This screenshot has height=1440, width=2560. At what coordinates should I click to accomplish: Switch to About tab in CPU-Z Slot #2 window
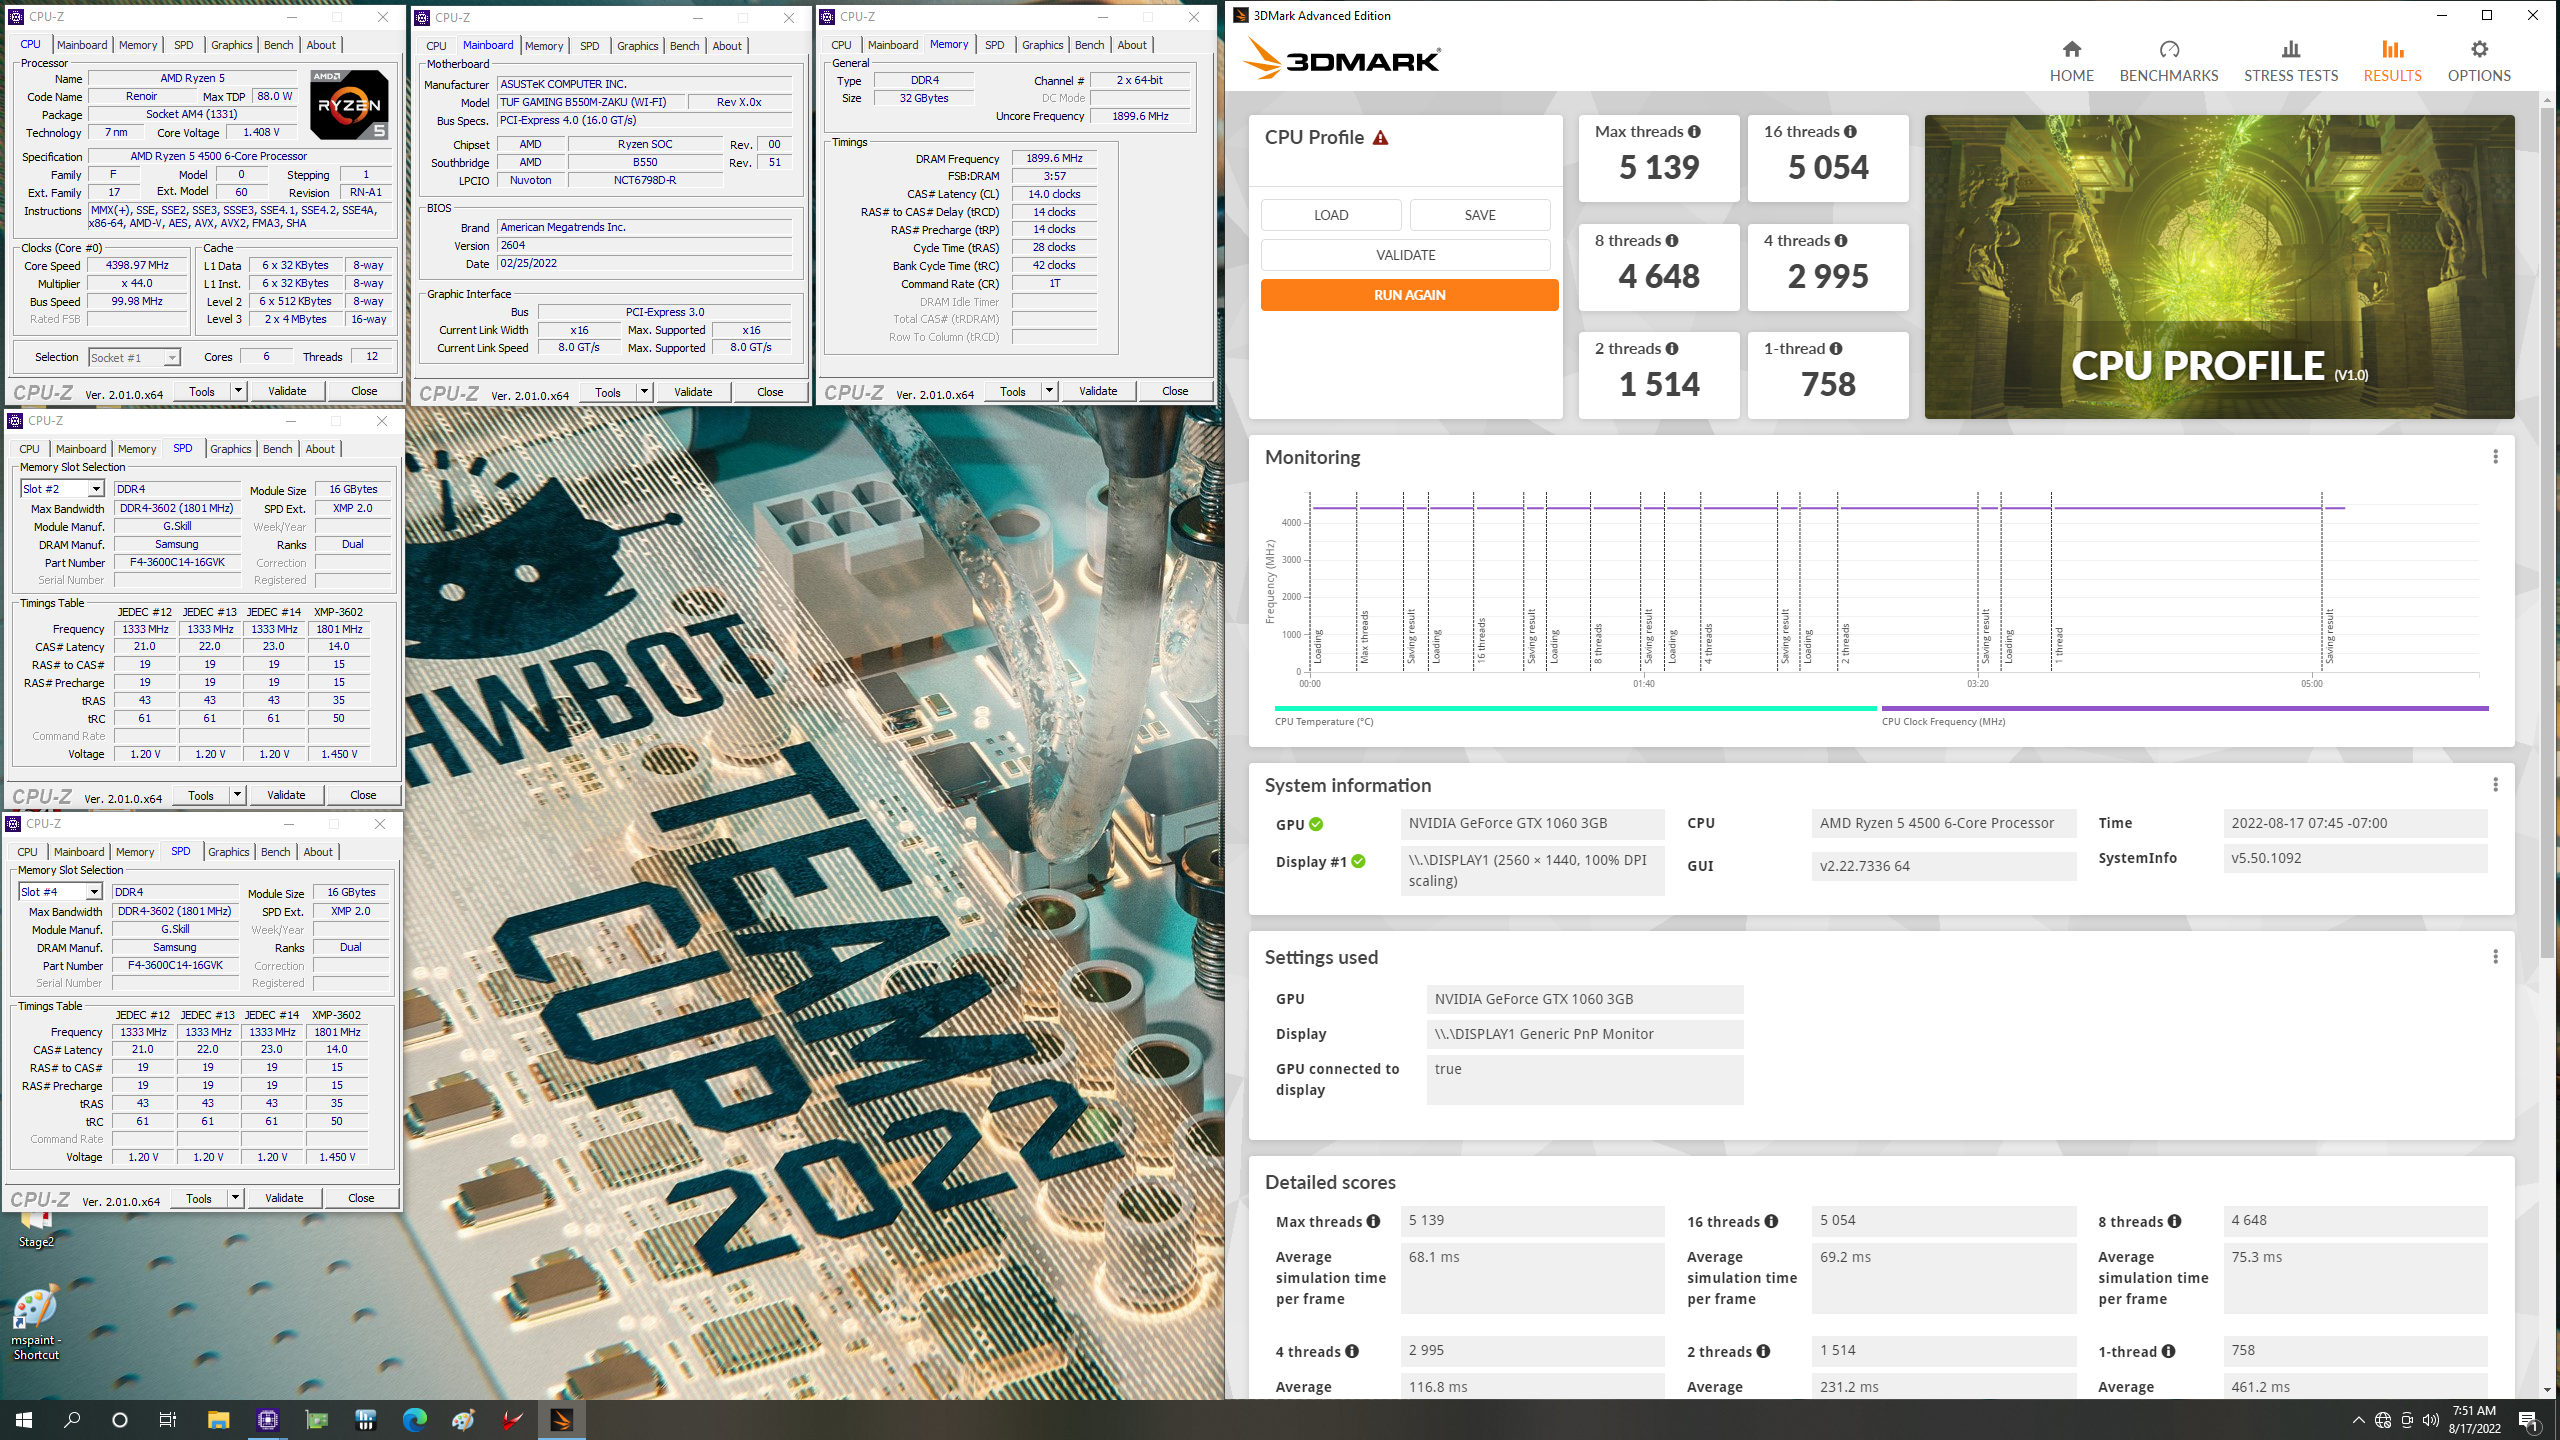(320, 449)
